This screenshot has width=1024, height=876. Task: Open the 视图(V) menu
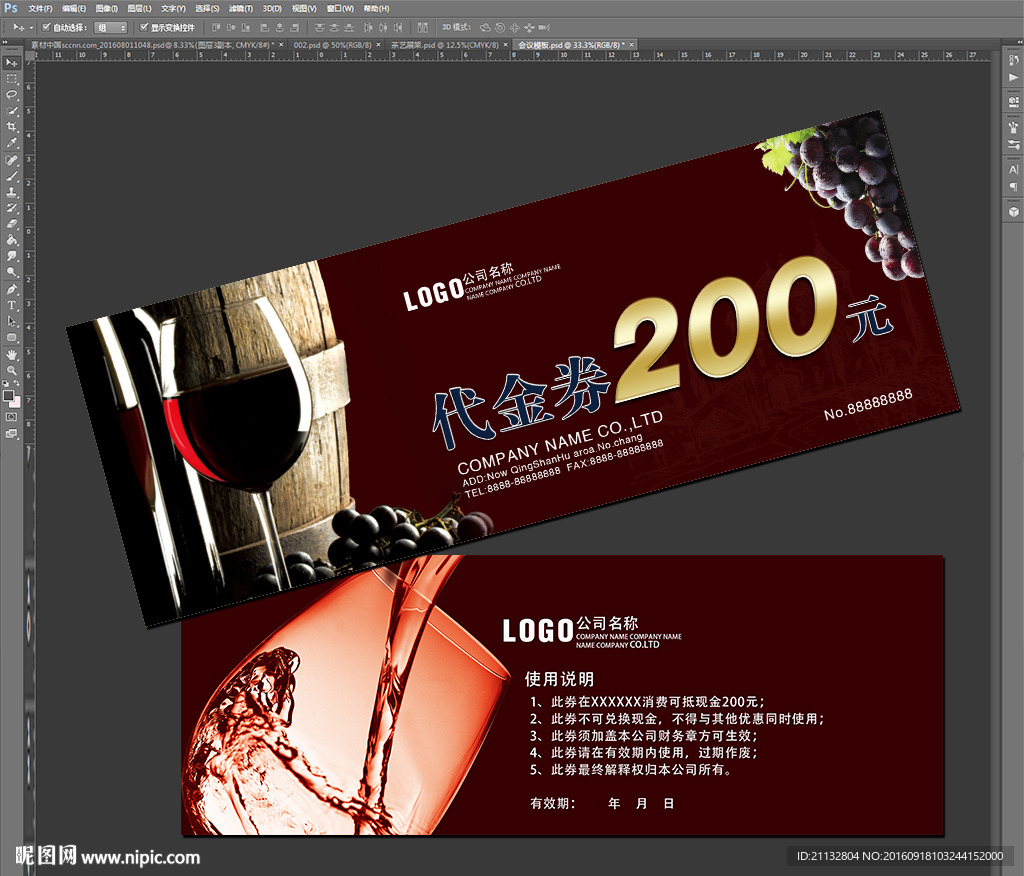pyautogui.click(x=304, y=8)
